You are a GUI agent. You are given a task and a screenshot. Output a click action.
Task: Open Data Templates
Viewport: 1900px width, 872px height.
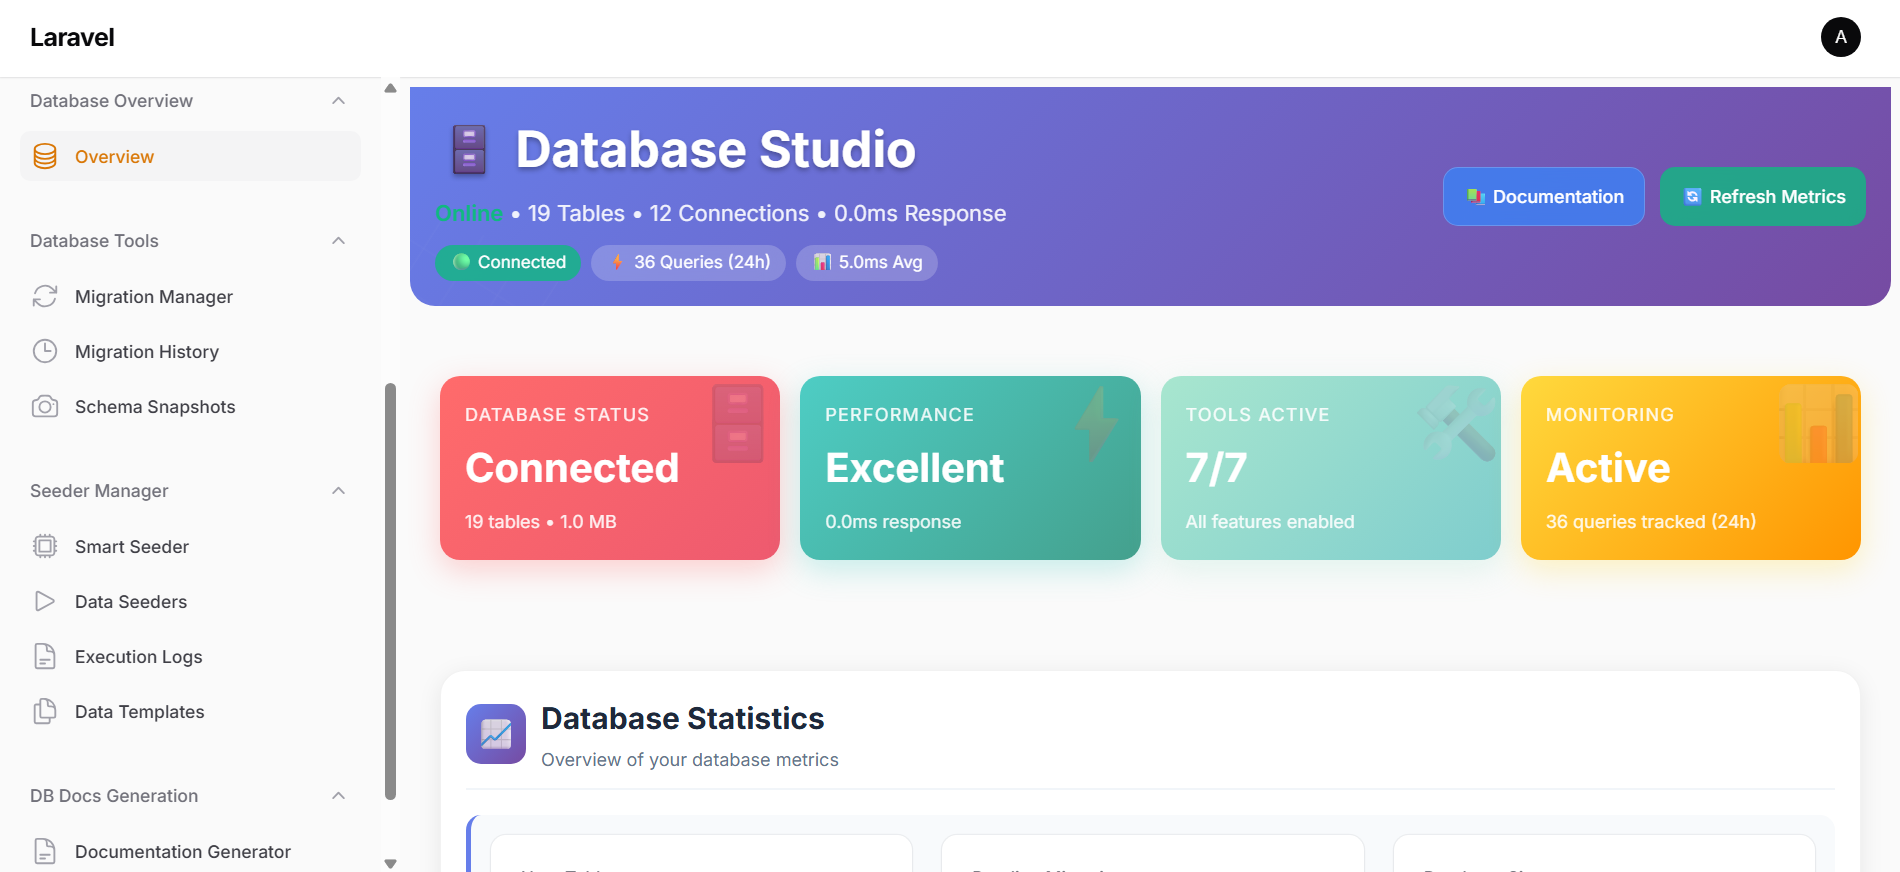click(x=190, y=711)
